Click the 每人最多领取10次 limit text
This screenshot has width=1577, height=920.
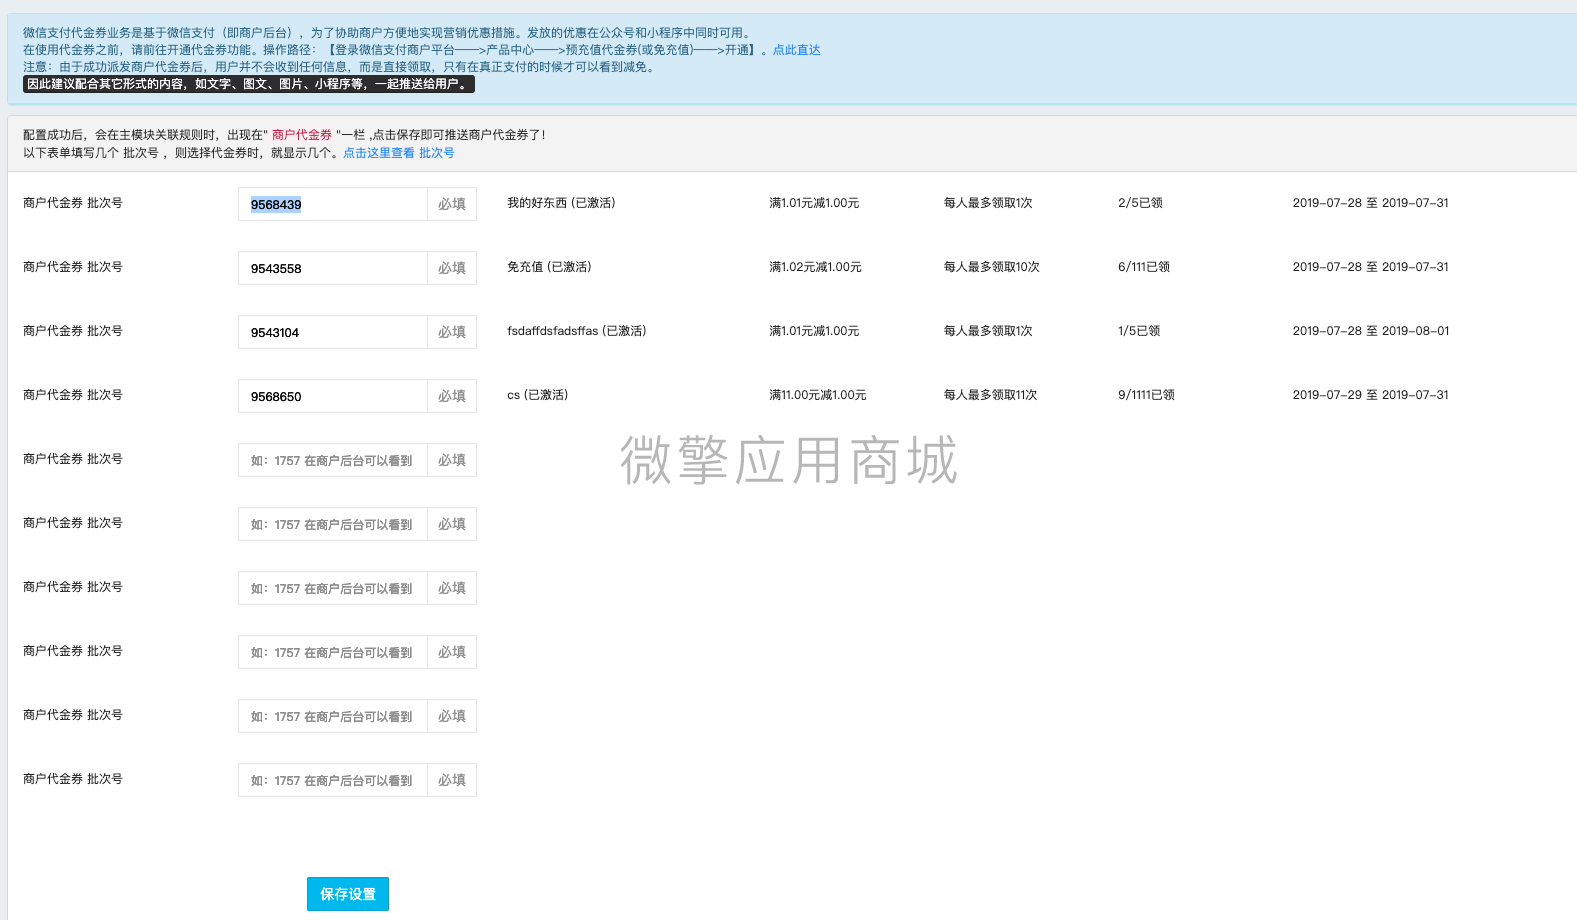992,267
